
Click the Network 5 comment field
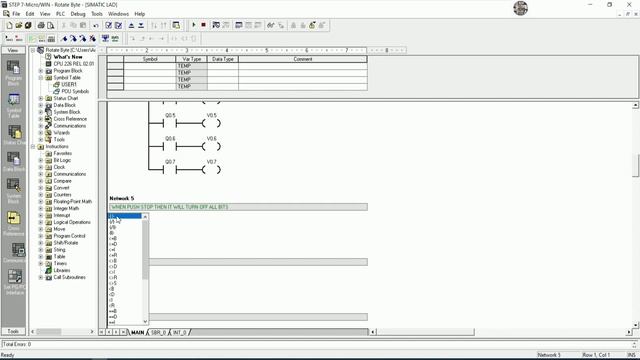238,207
